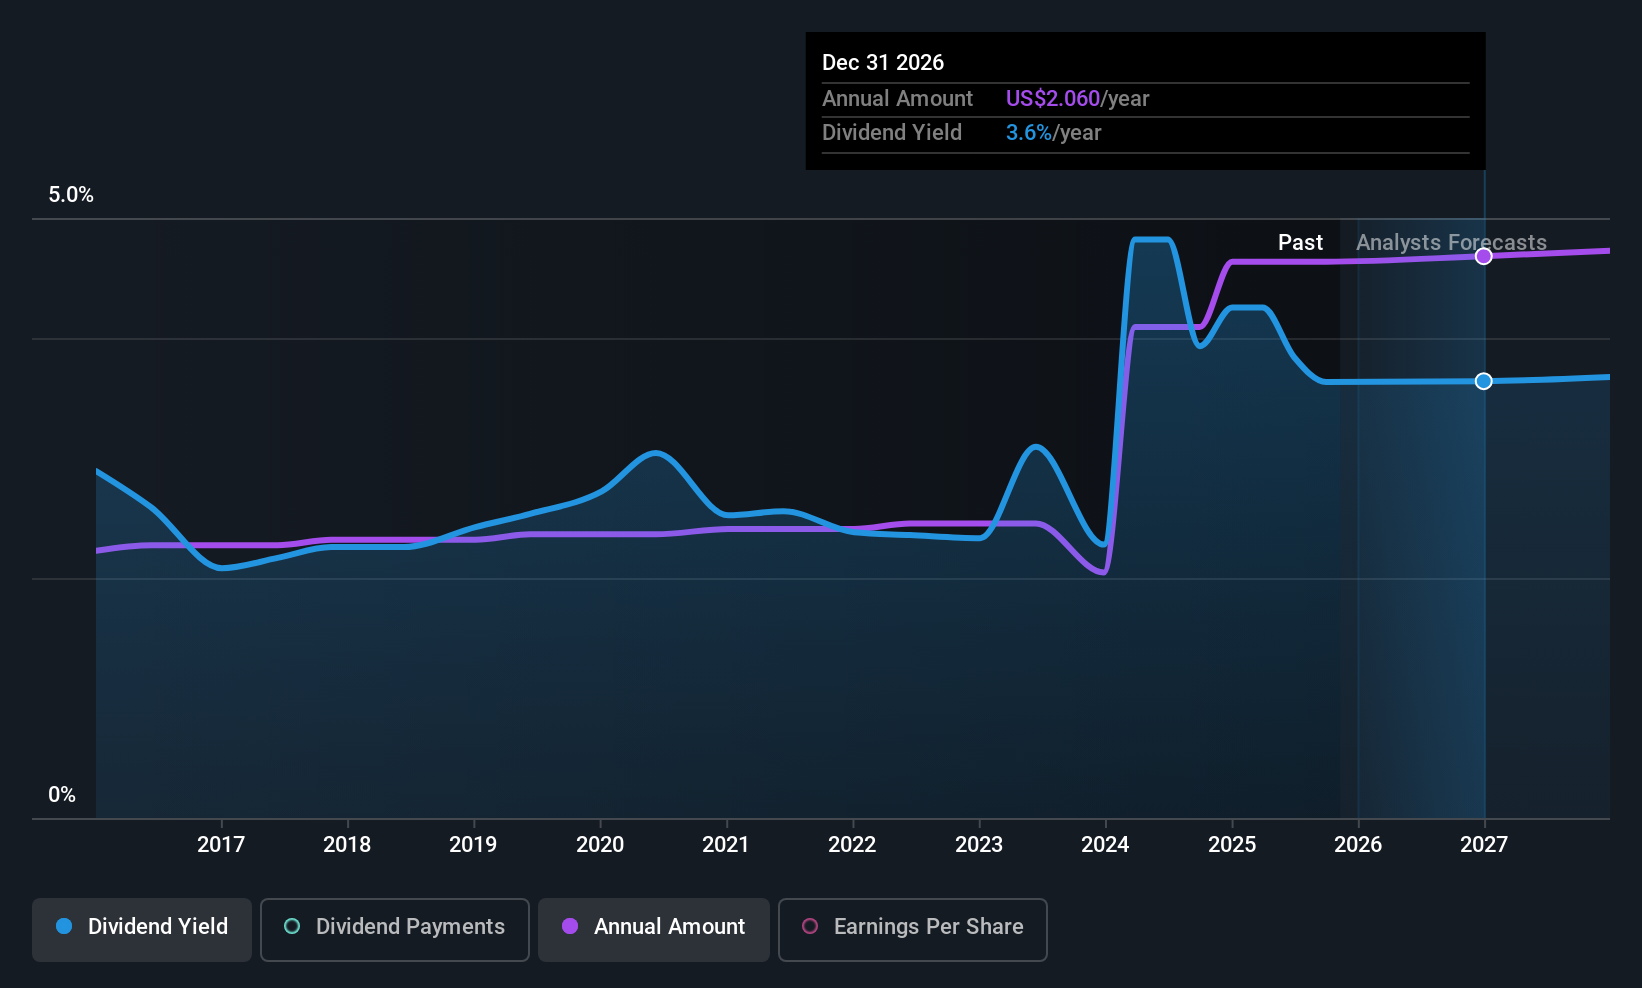Select the Analysts Forecasts section label

(x=1450, y=242)
